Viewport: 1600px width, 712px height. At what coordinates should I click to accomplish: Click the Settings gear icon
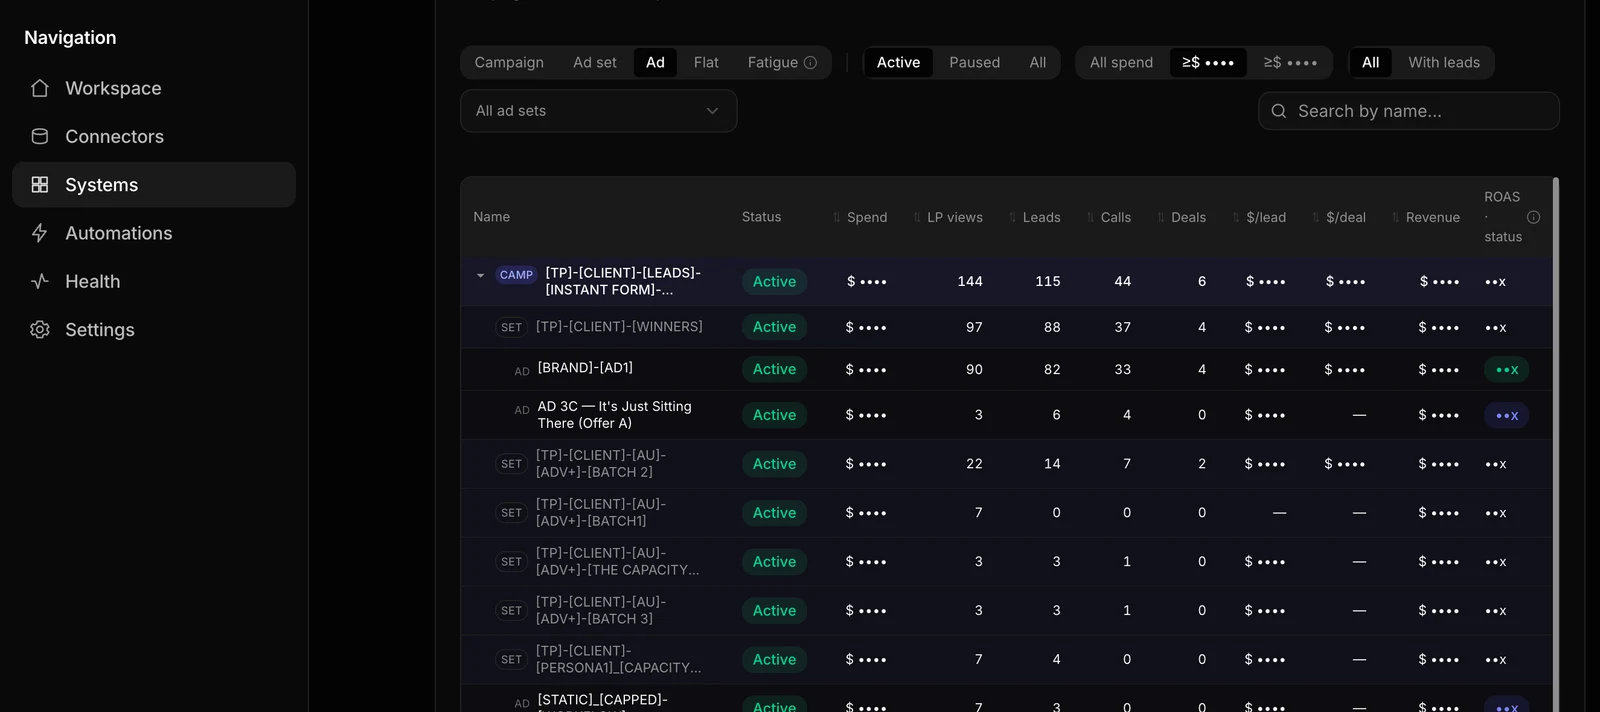click(40, 329)
